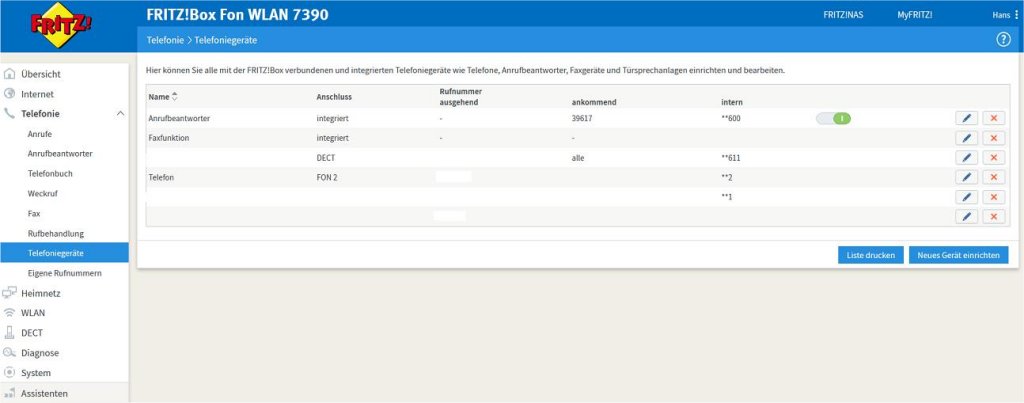Delete the DECT device row
Image resolution: width=1024 pixels, height=403 pixels.
pyautogui.click(x=993, y=158)
